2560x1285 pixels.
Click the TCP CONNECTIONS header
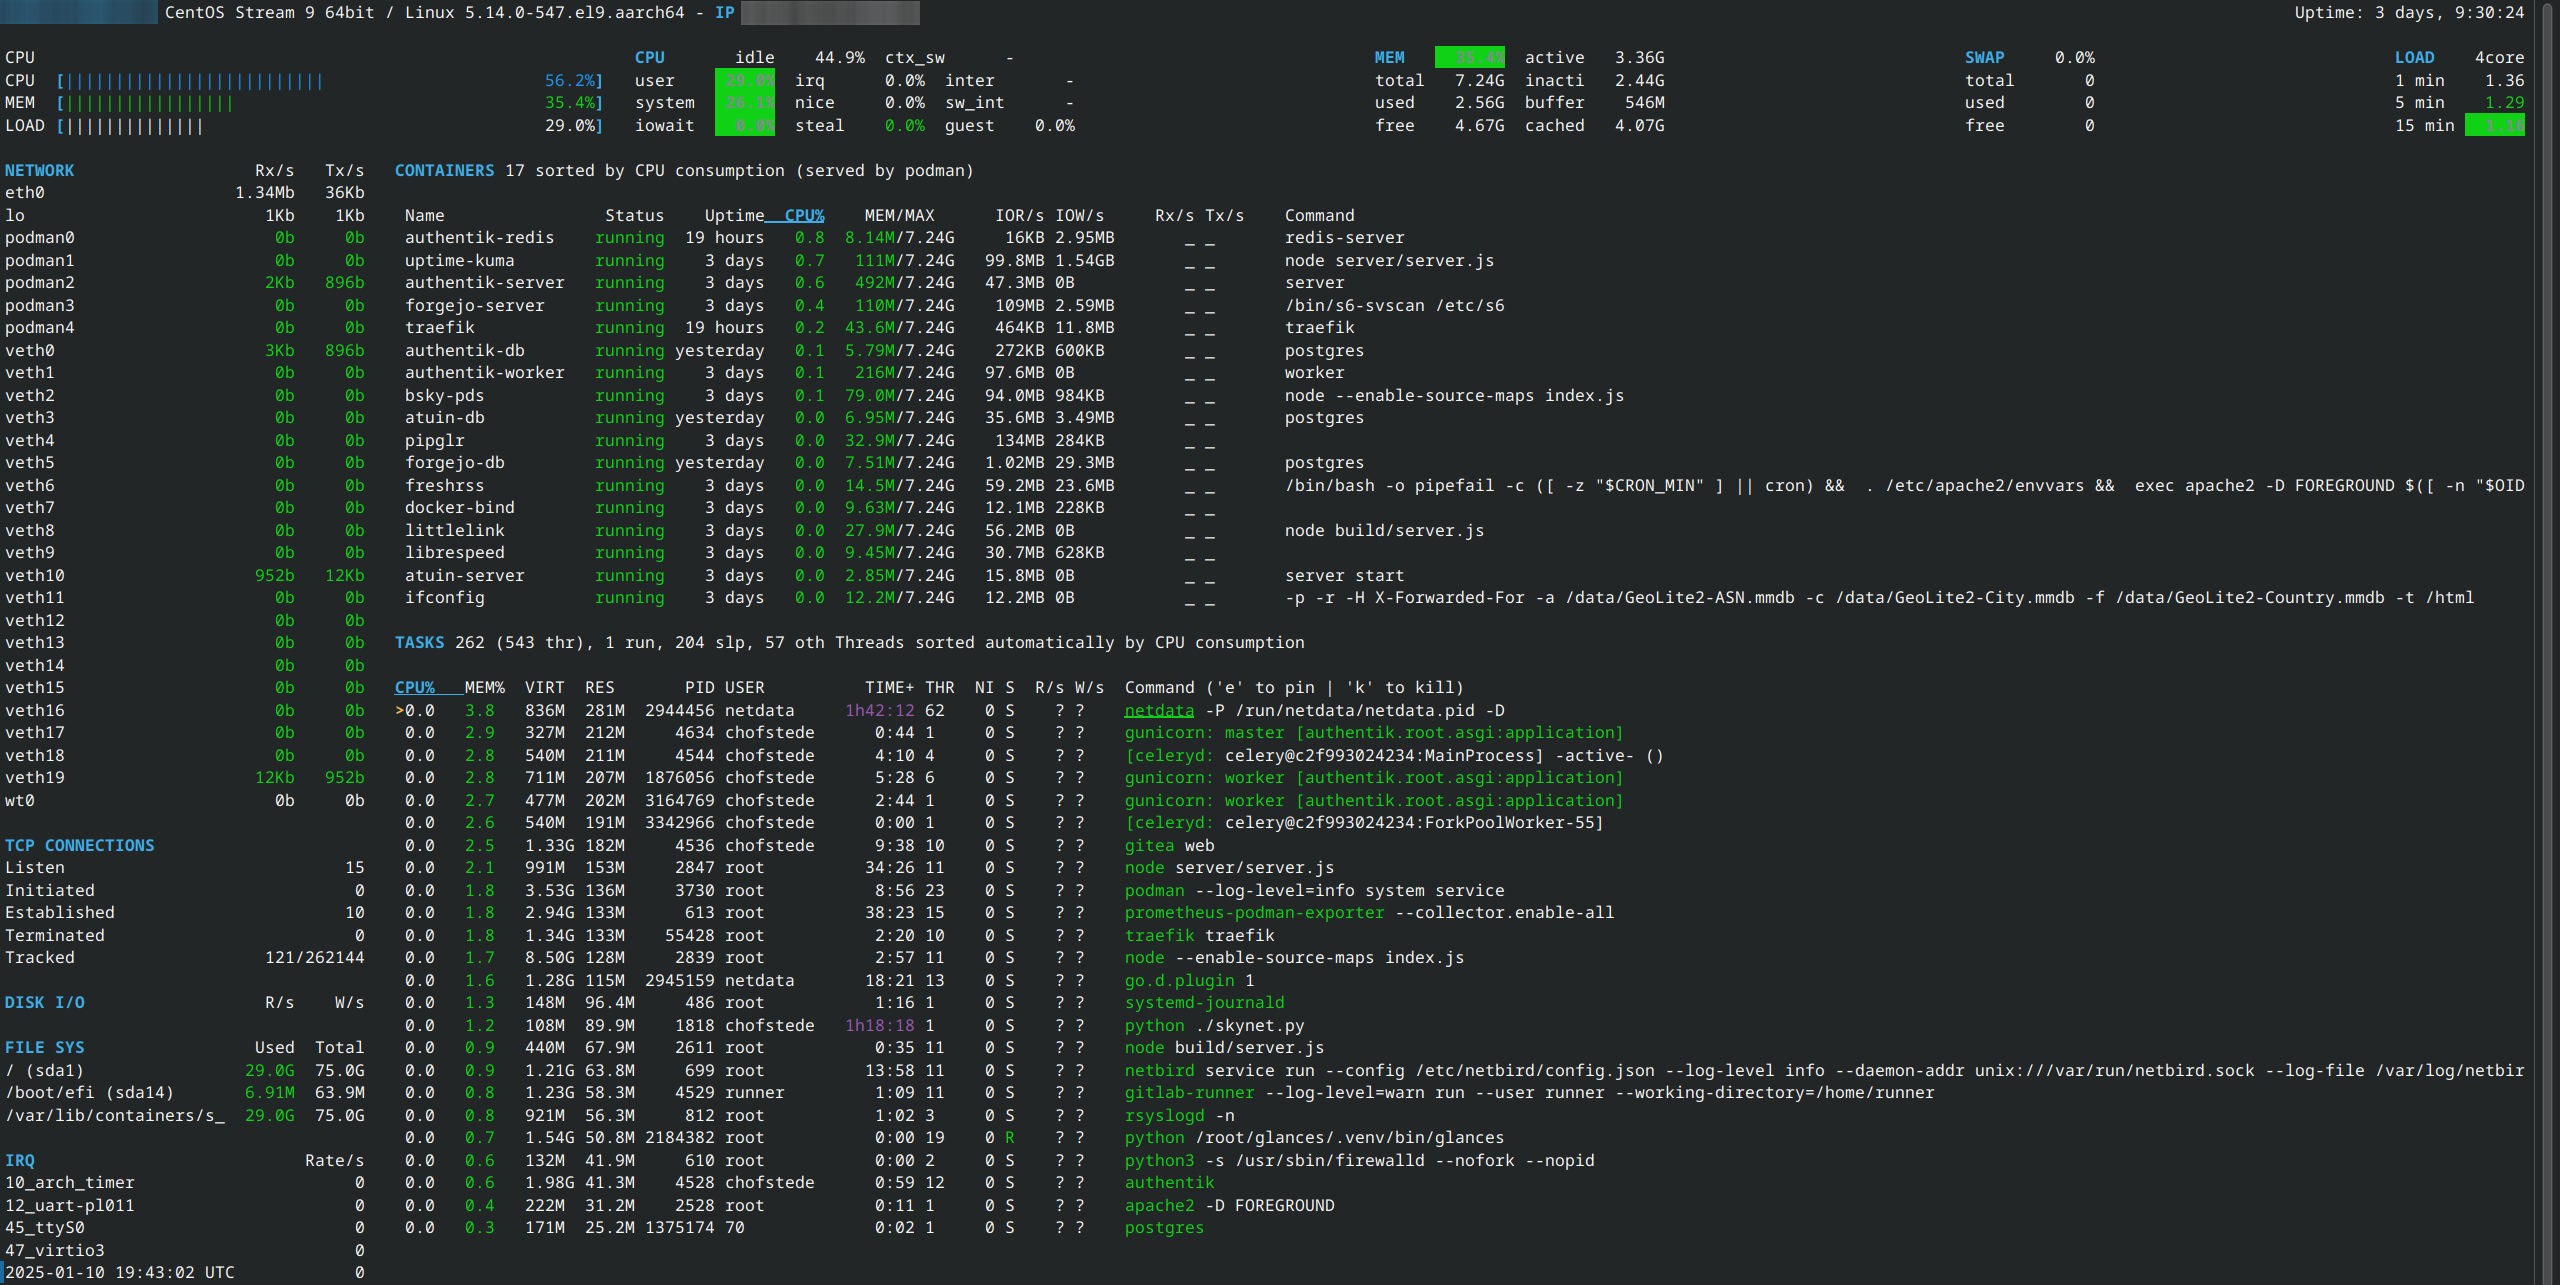coord(79,845)
